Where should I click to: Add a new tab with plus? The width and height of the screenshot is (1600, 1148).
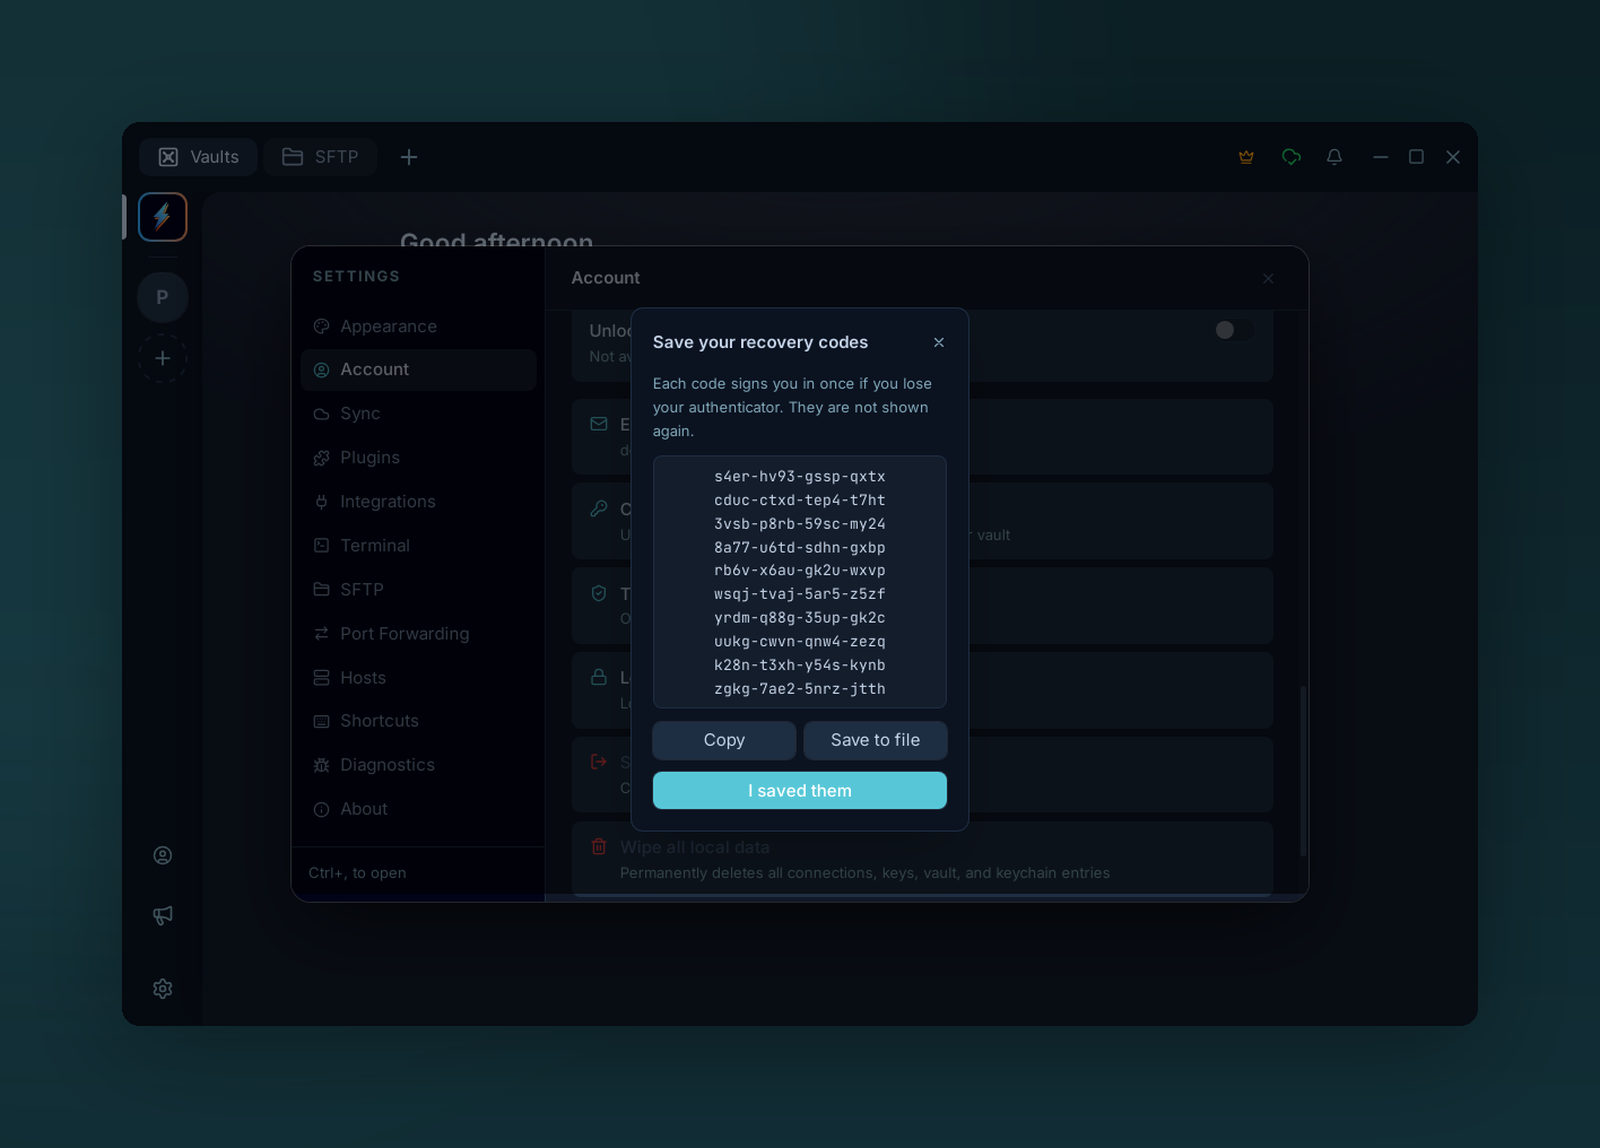click(x=409, y=157)
